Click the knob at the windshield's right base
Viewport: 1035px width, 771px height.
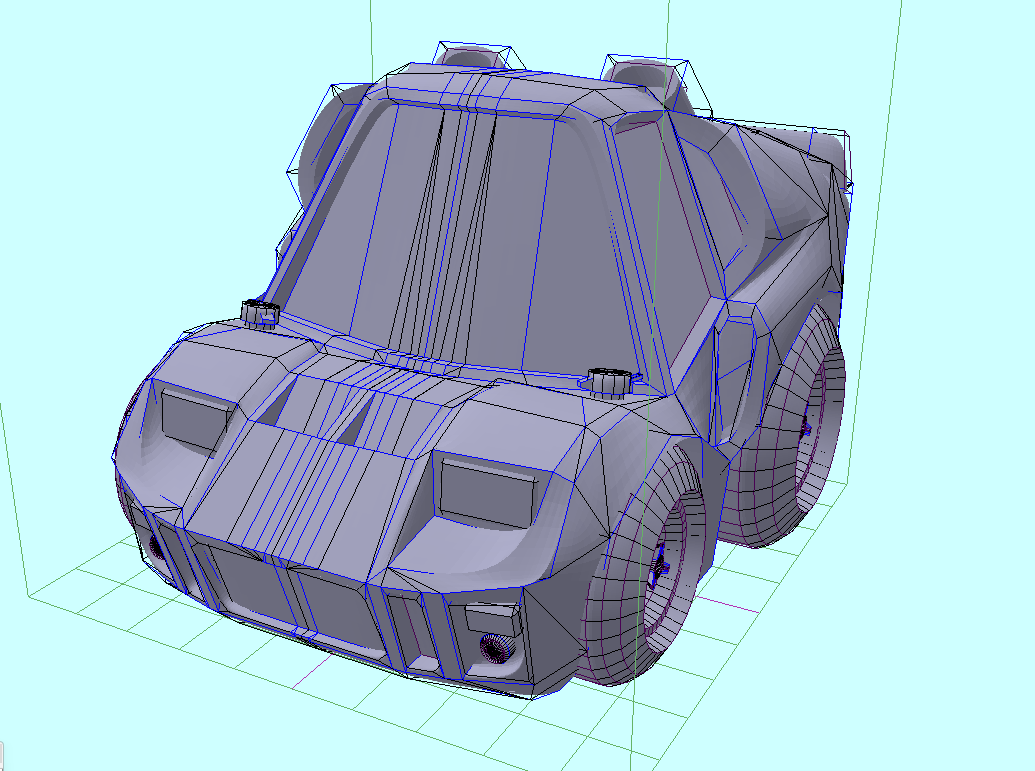(606, 382)
